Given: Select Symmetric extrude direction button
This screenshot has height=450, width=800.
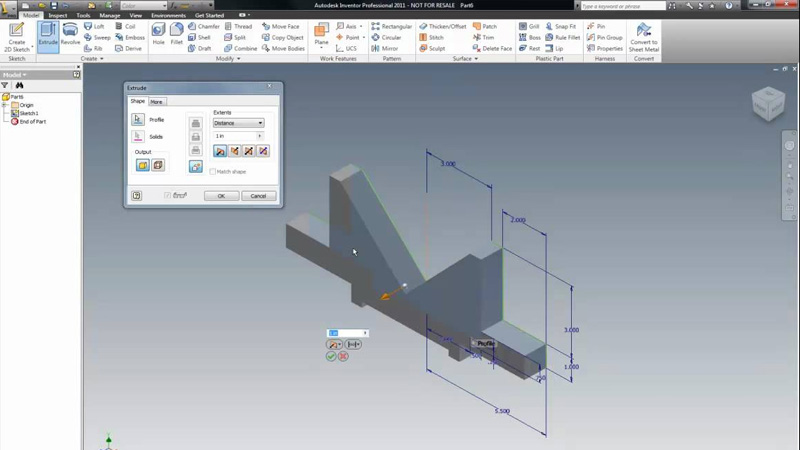Looking at the screenshot, I should (x=248, y=151).
